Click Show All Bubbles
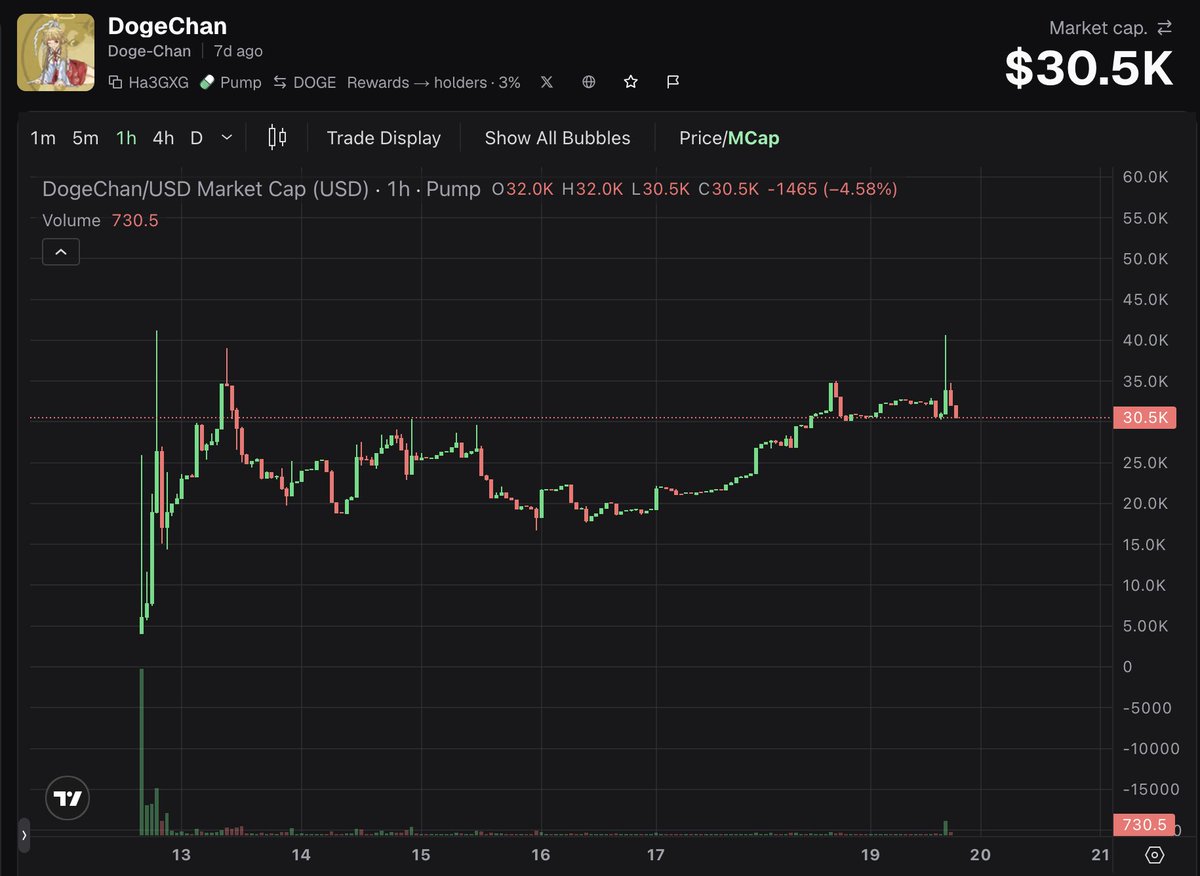1200x876 pixels. click(x=558, y=138)
